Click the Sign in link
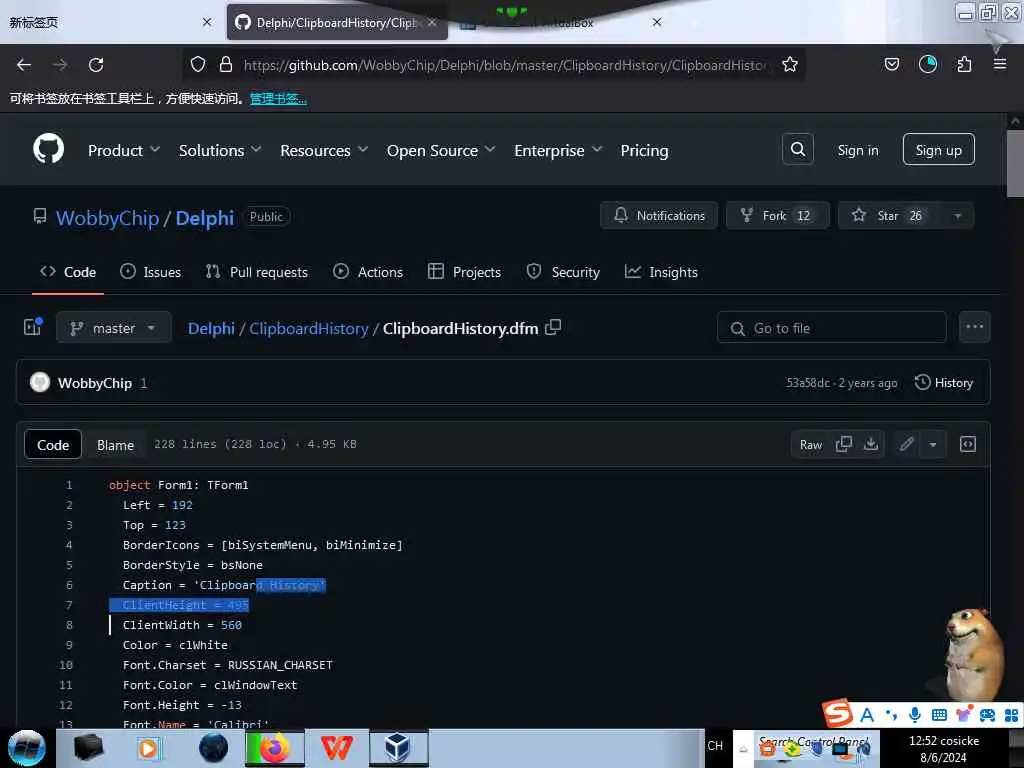This screenshot has height=768, width=1024. tap(857, 150)
